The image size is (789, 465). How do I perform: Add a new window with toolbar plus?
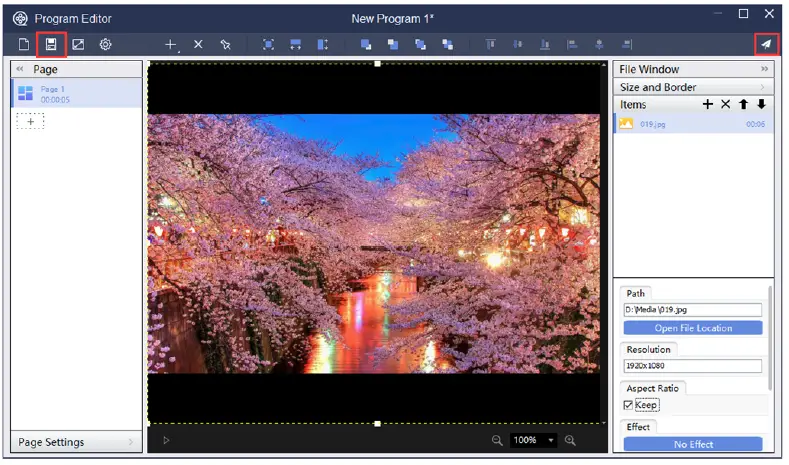(171, 45)
